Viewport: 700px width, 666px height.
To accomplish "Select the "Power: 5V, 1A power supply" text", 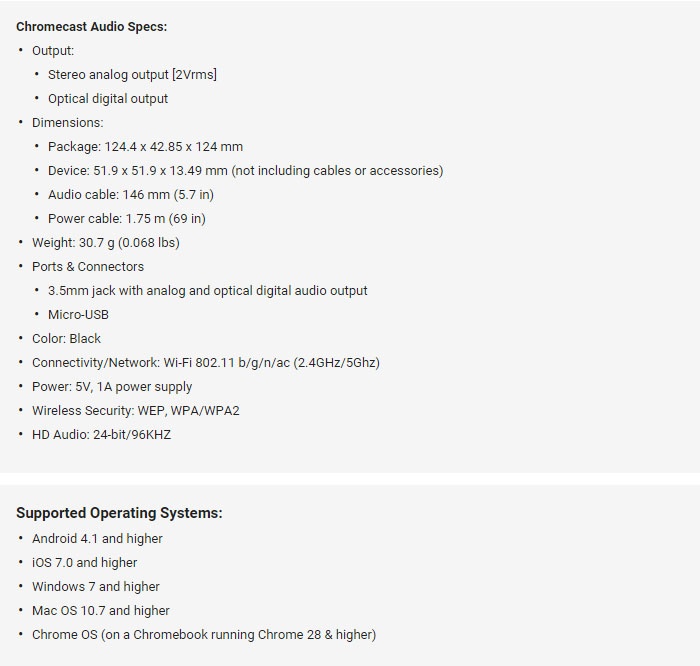I will [x=112, y=387].
